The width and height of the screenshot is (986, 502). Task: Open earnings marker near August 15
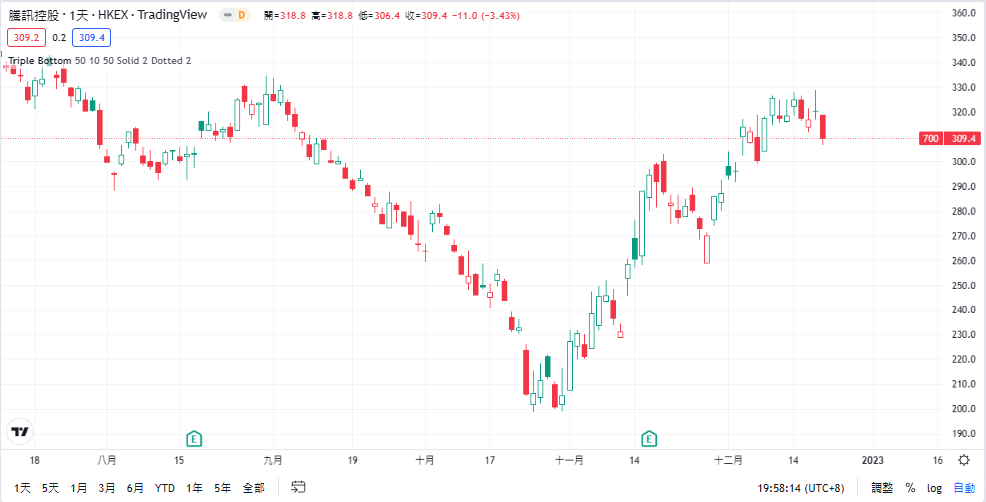(x=194, y=438)
